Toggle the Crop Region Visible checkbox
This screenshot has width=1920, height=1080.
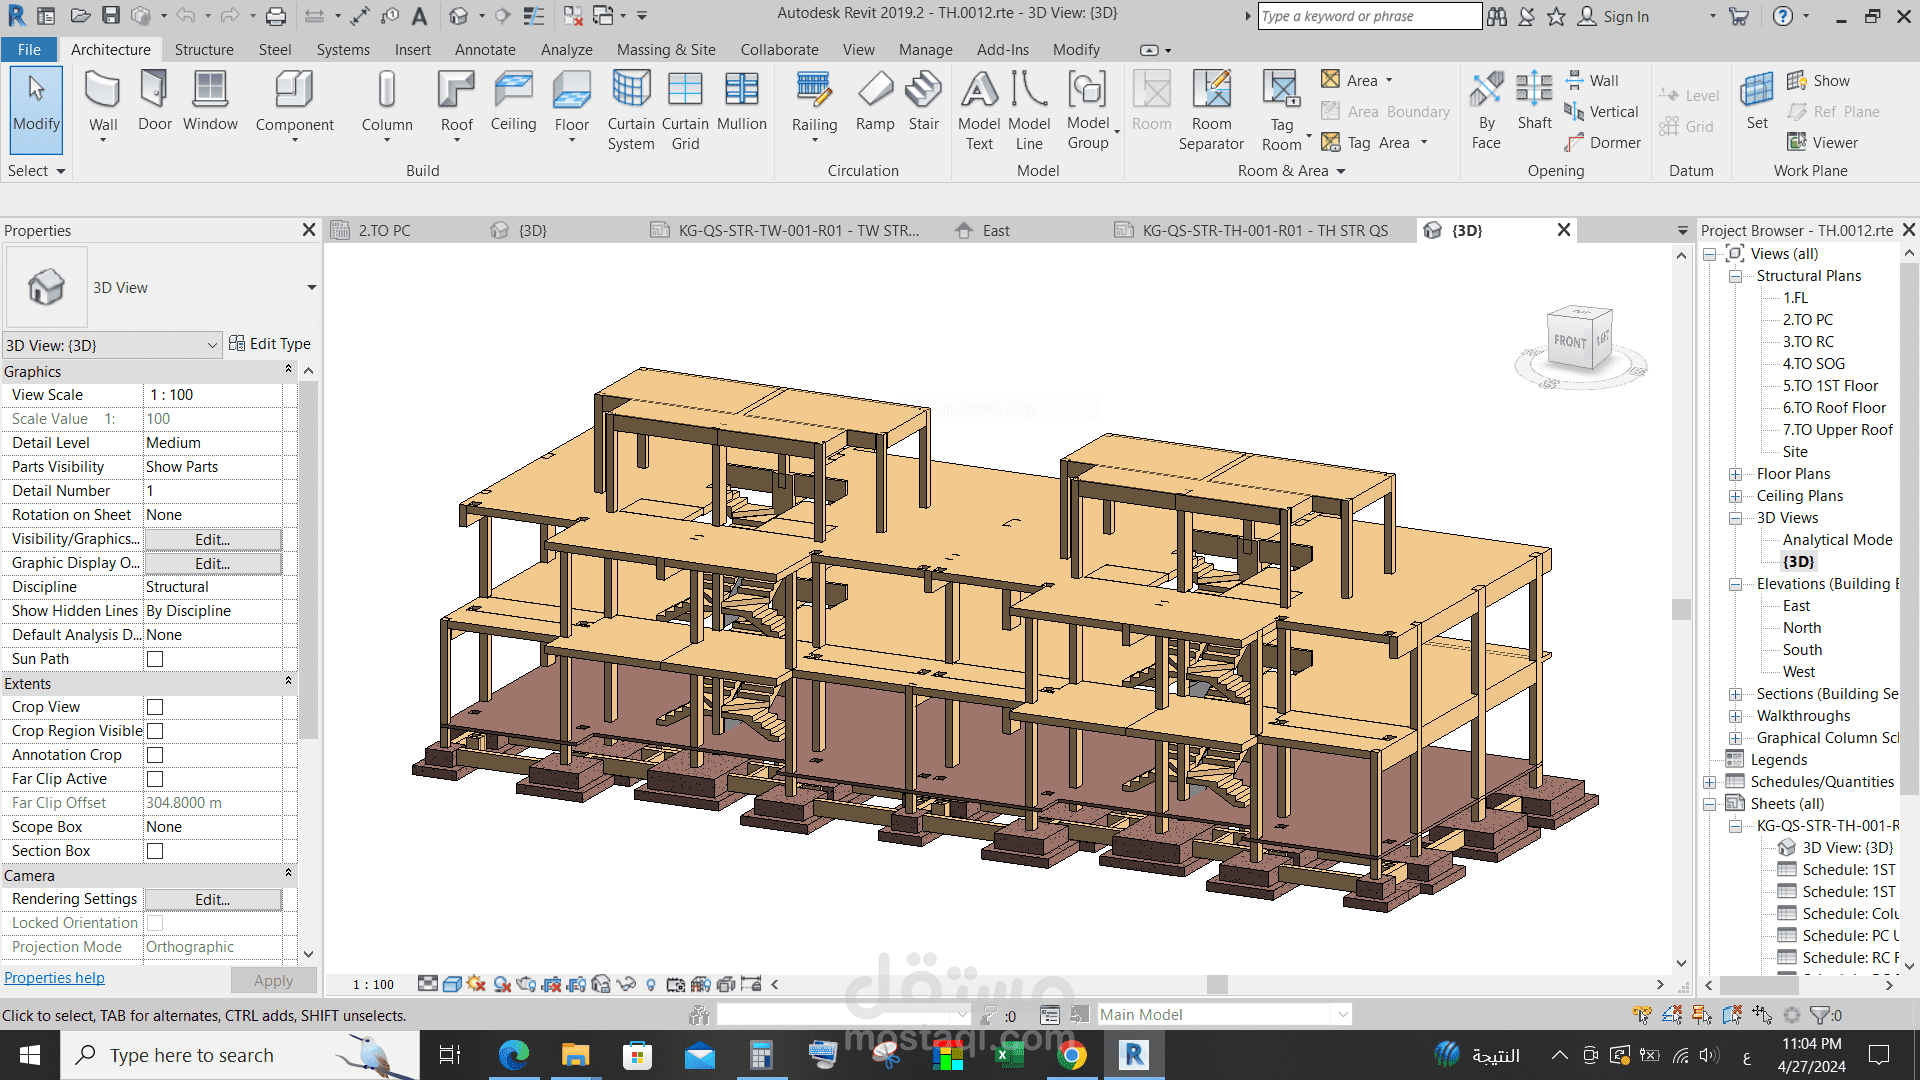tap(155, 731)
